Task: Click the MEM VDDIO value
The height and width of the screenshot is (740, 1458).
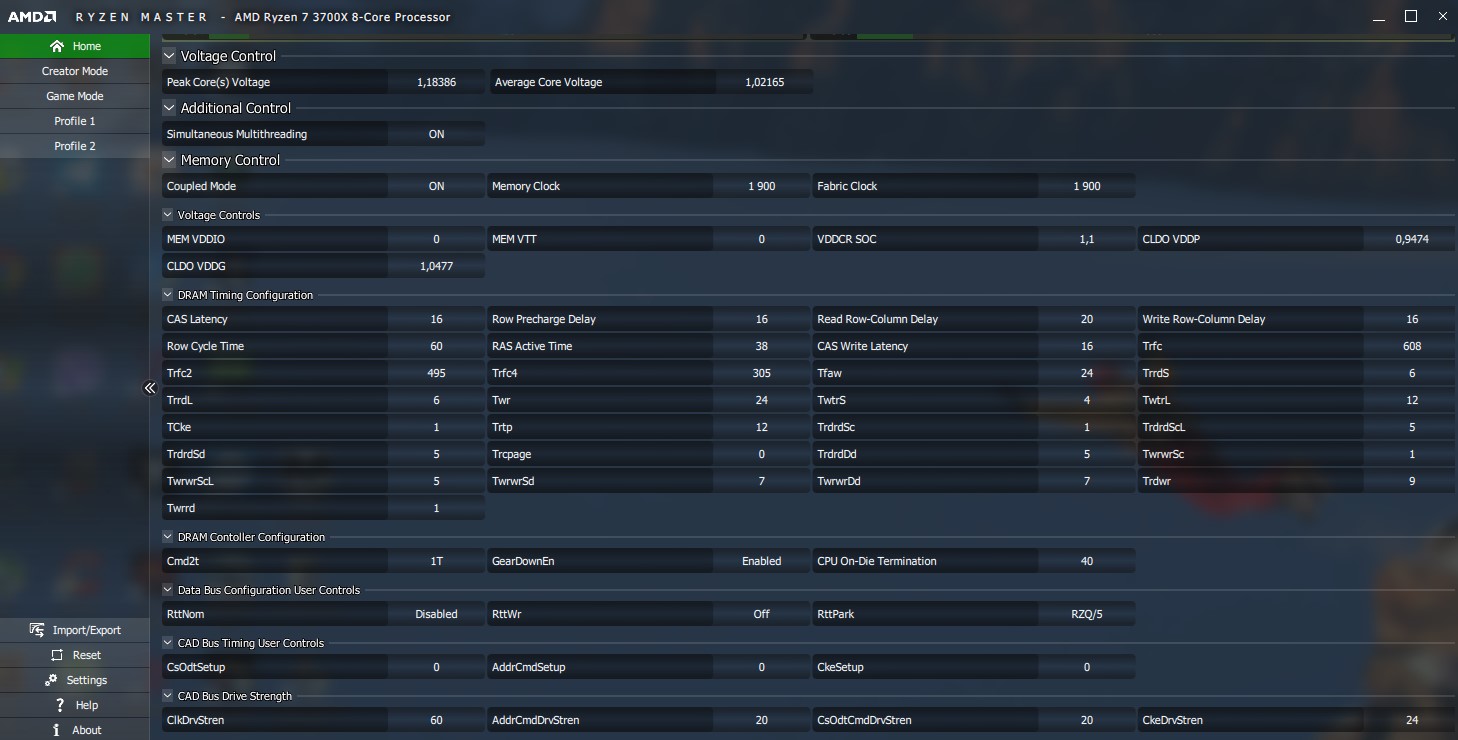Action: (x=436, y=239)
